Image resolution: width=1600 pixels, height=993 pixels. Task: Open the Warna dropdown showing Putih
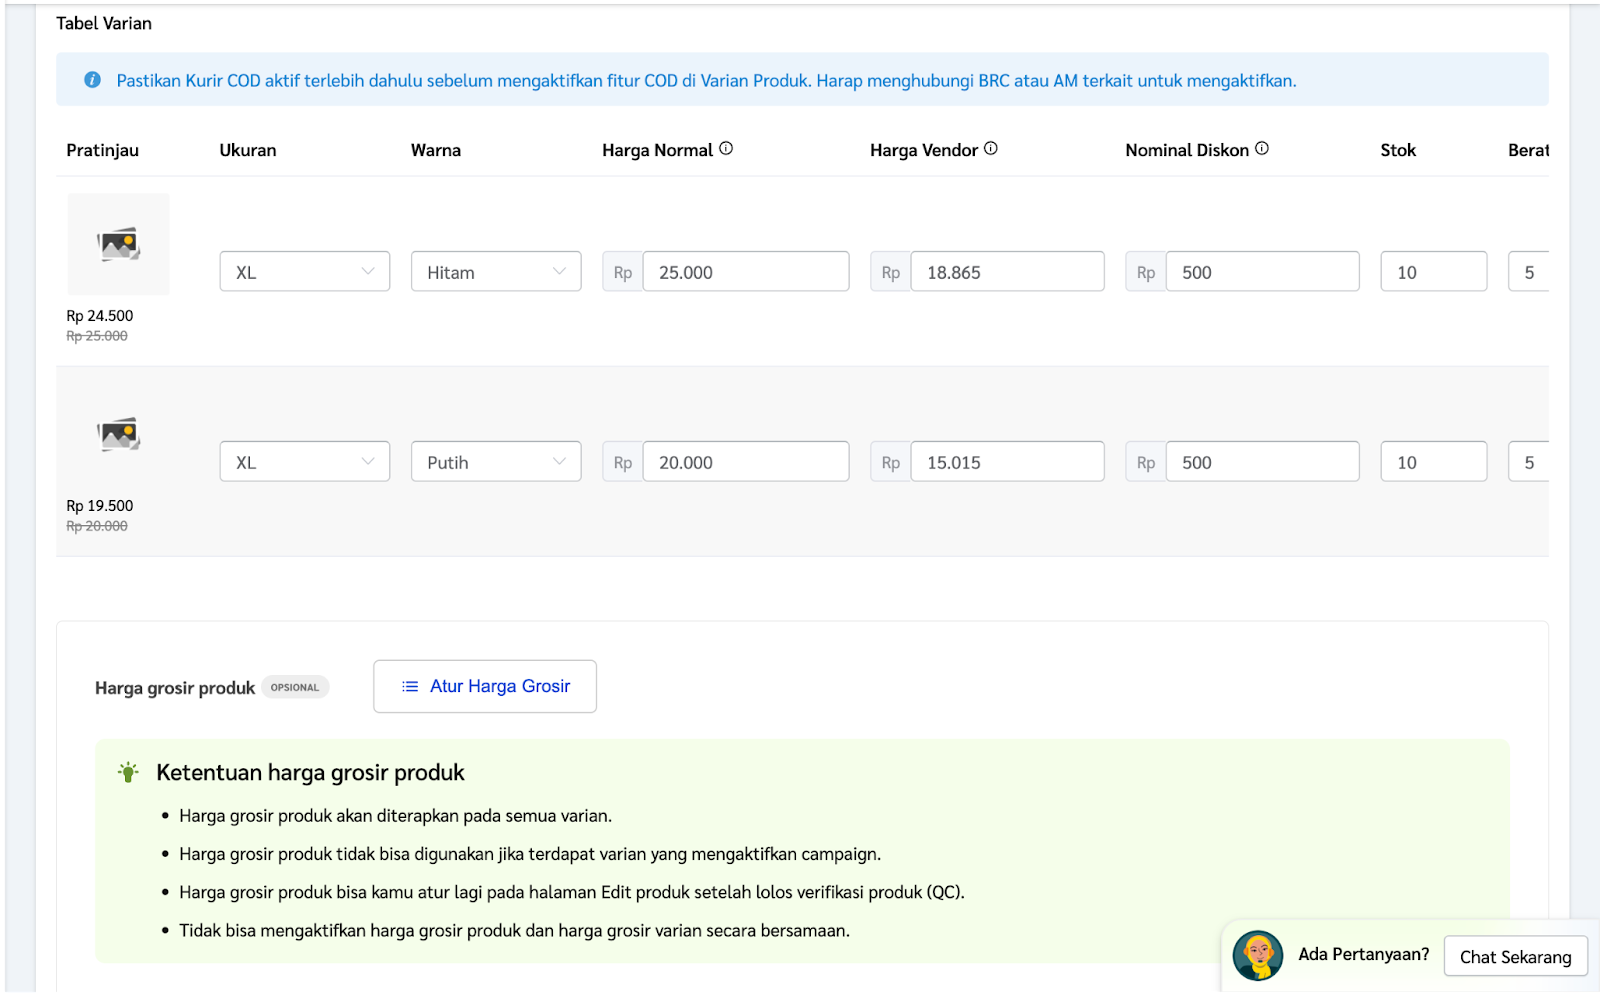(x=495, y=461)
